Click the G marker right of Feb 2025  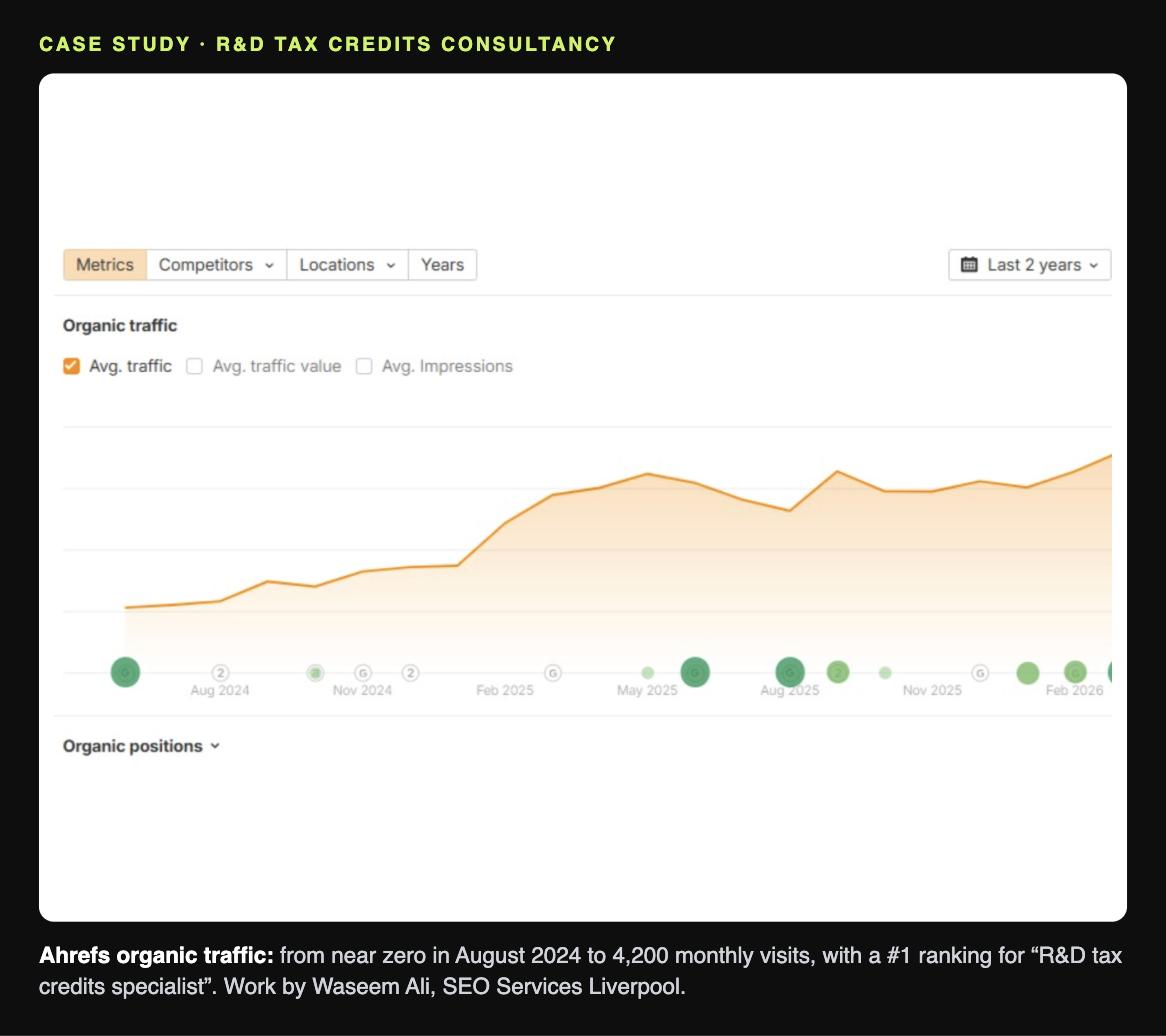tap(553, 673)
